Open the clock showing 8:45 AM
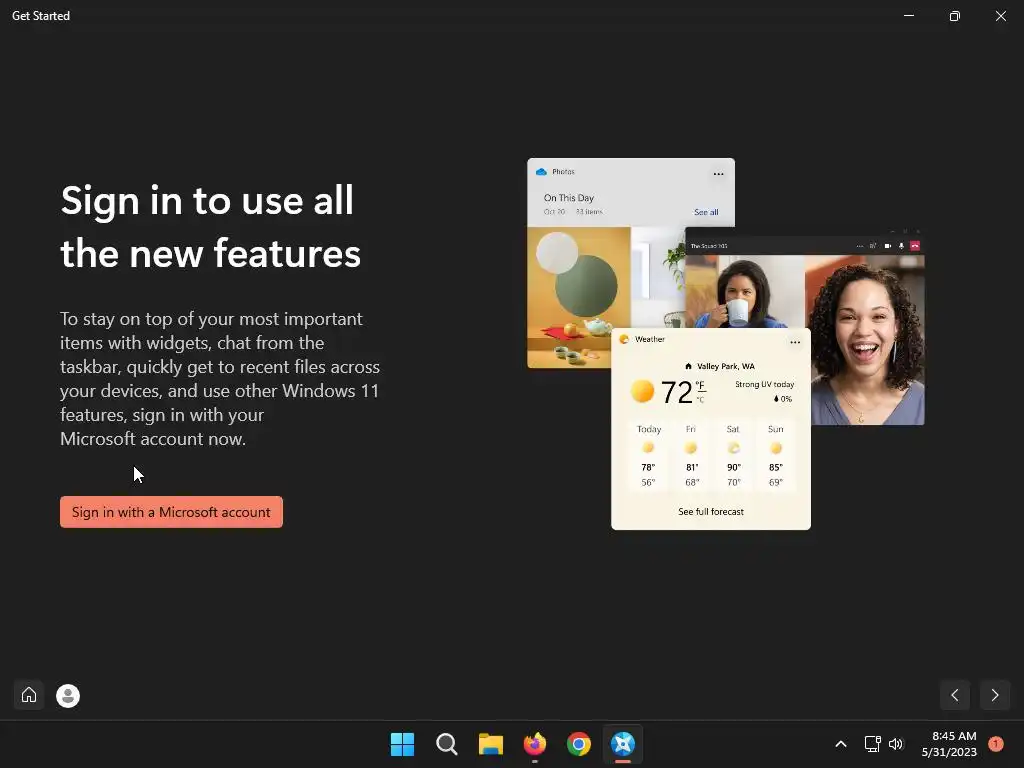 point(949,744)
